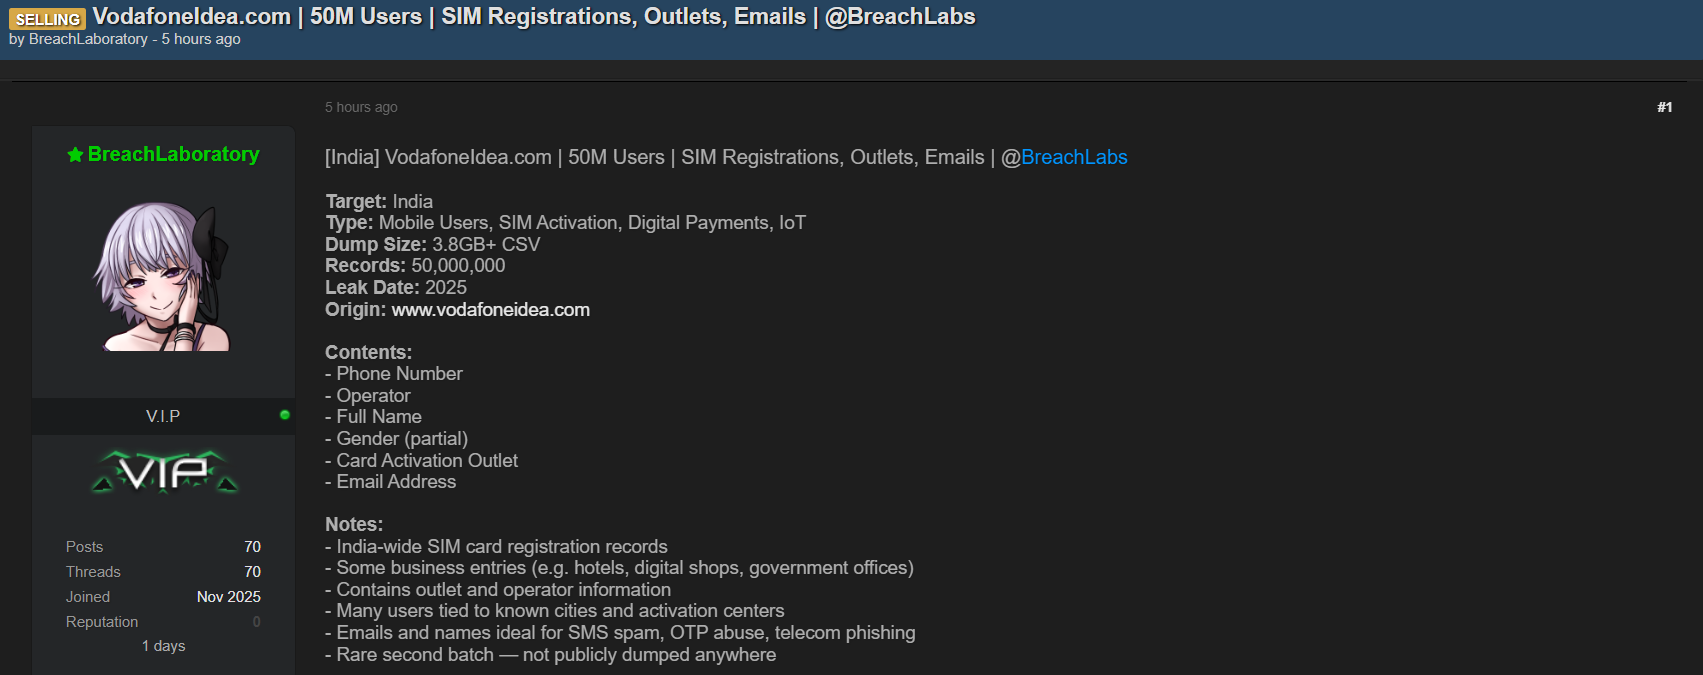1703x675 pixels.
Task: Open the @BreachLabs mention link
Action: 1073,157
